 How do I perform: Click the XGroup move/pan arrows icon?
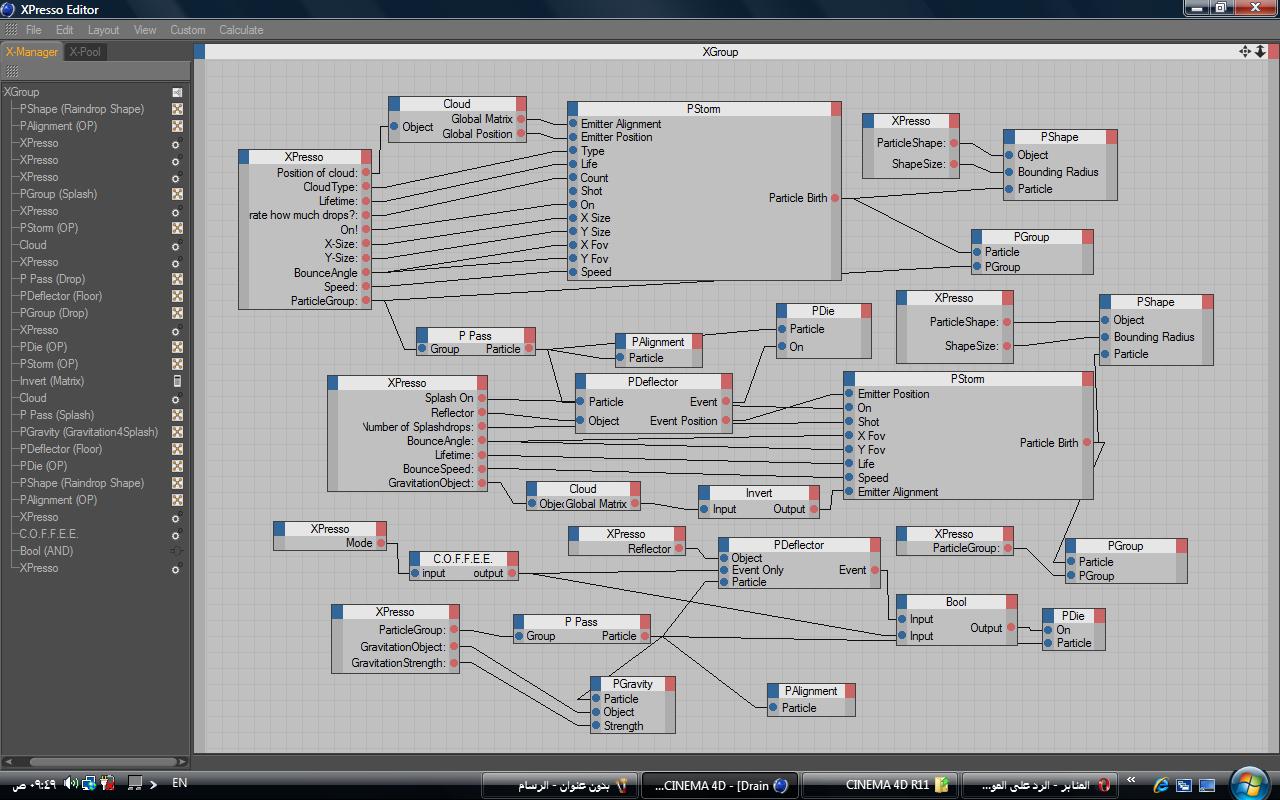tap(1245, 51)
